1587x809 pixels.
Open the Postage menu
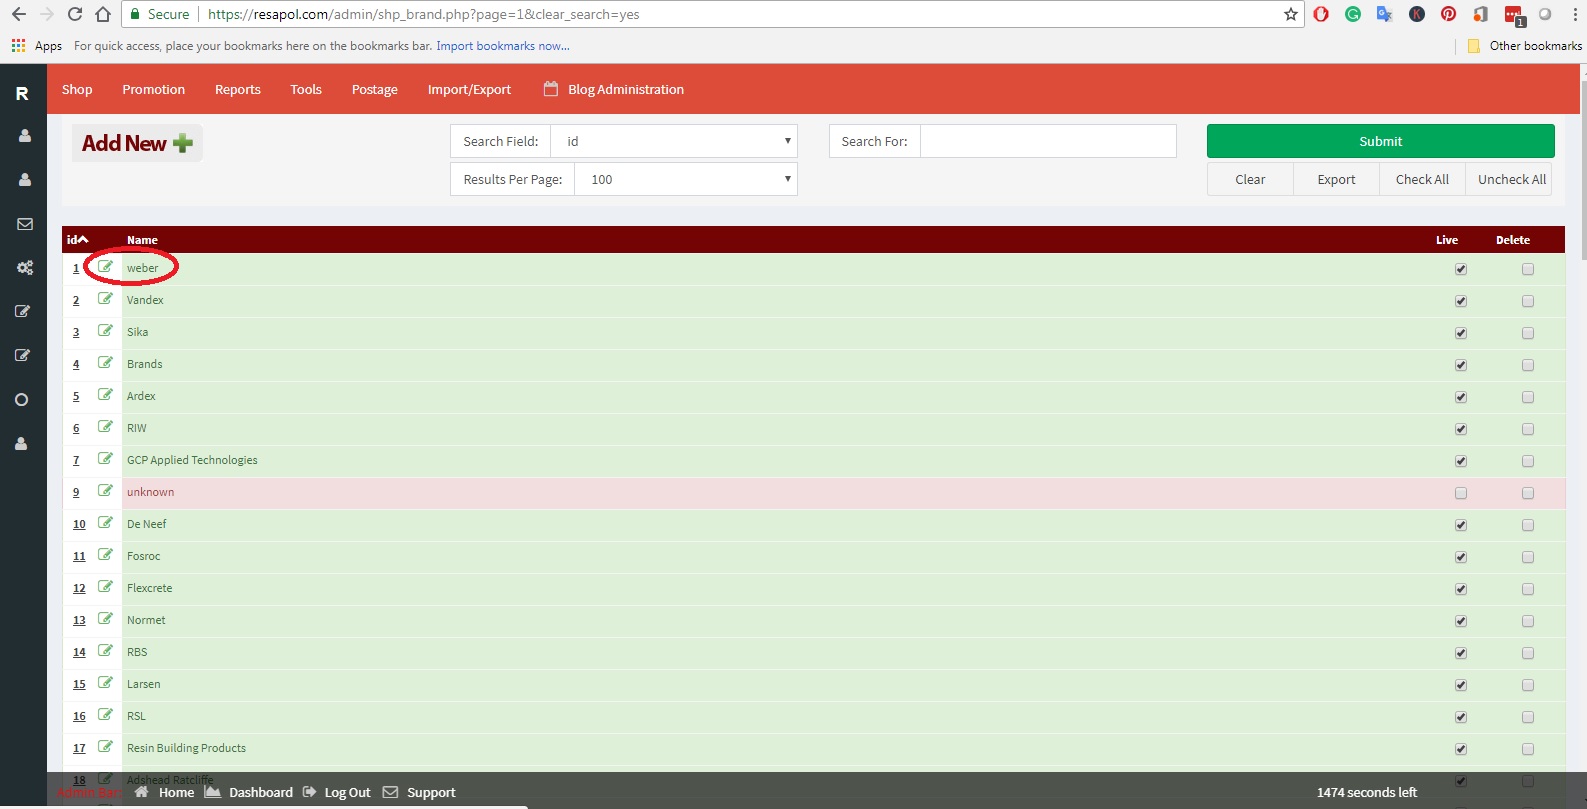point(375,89)
